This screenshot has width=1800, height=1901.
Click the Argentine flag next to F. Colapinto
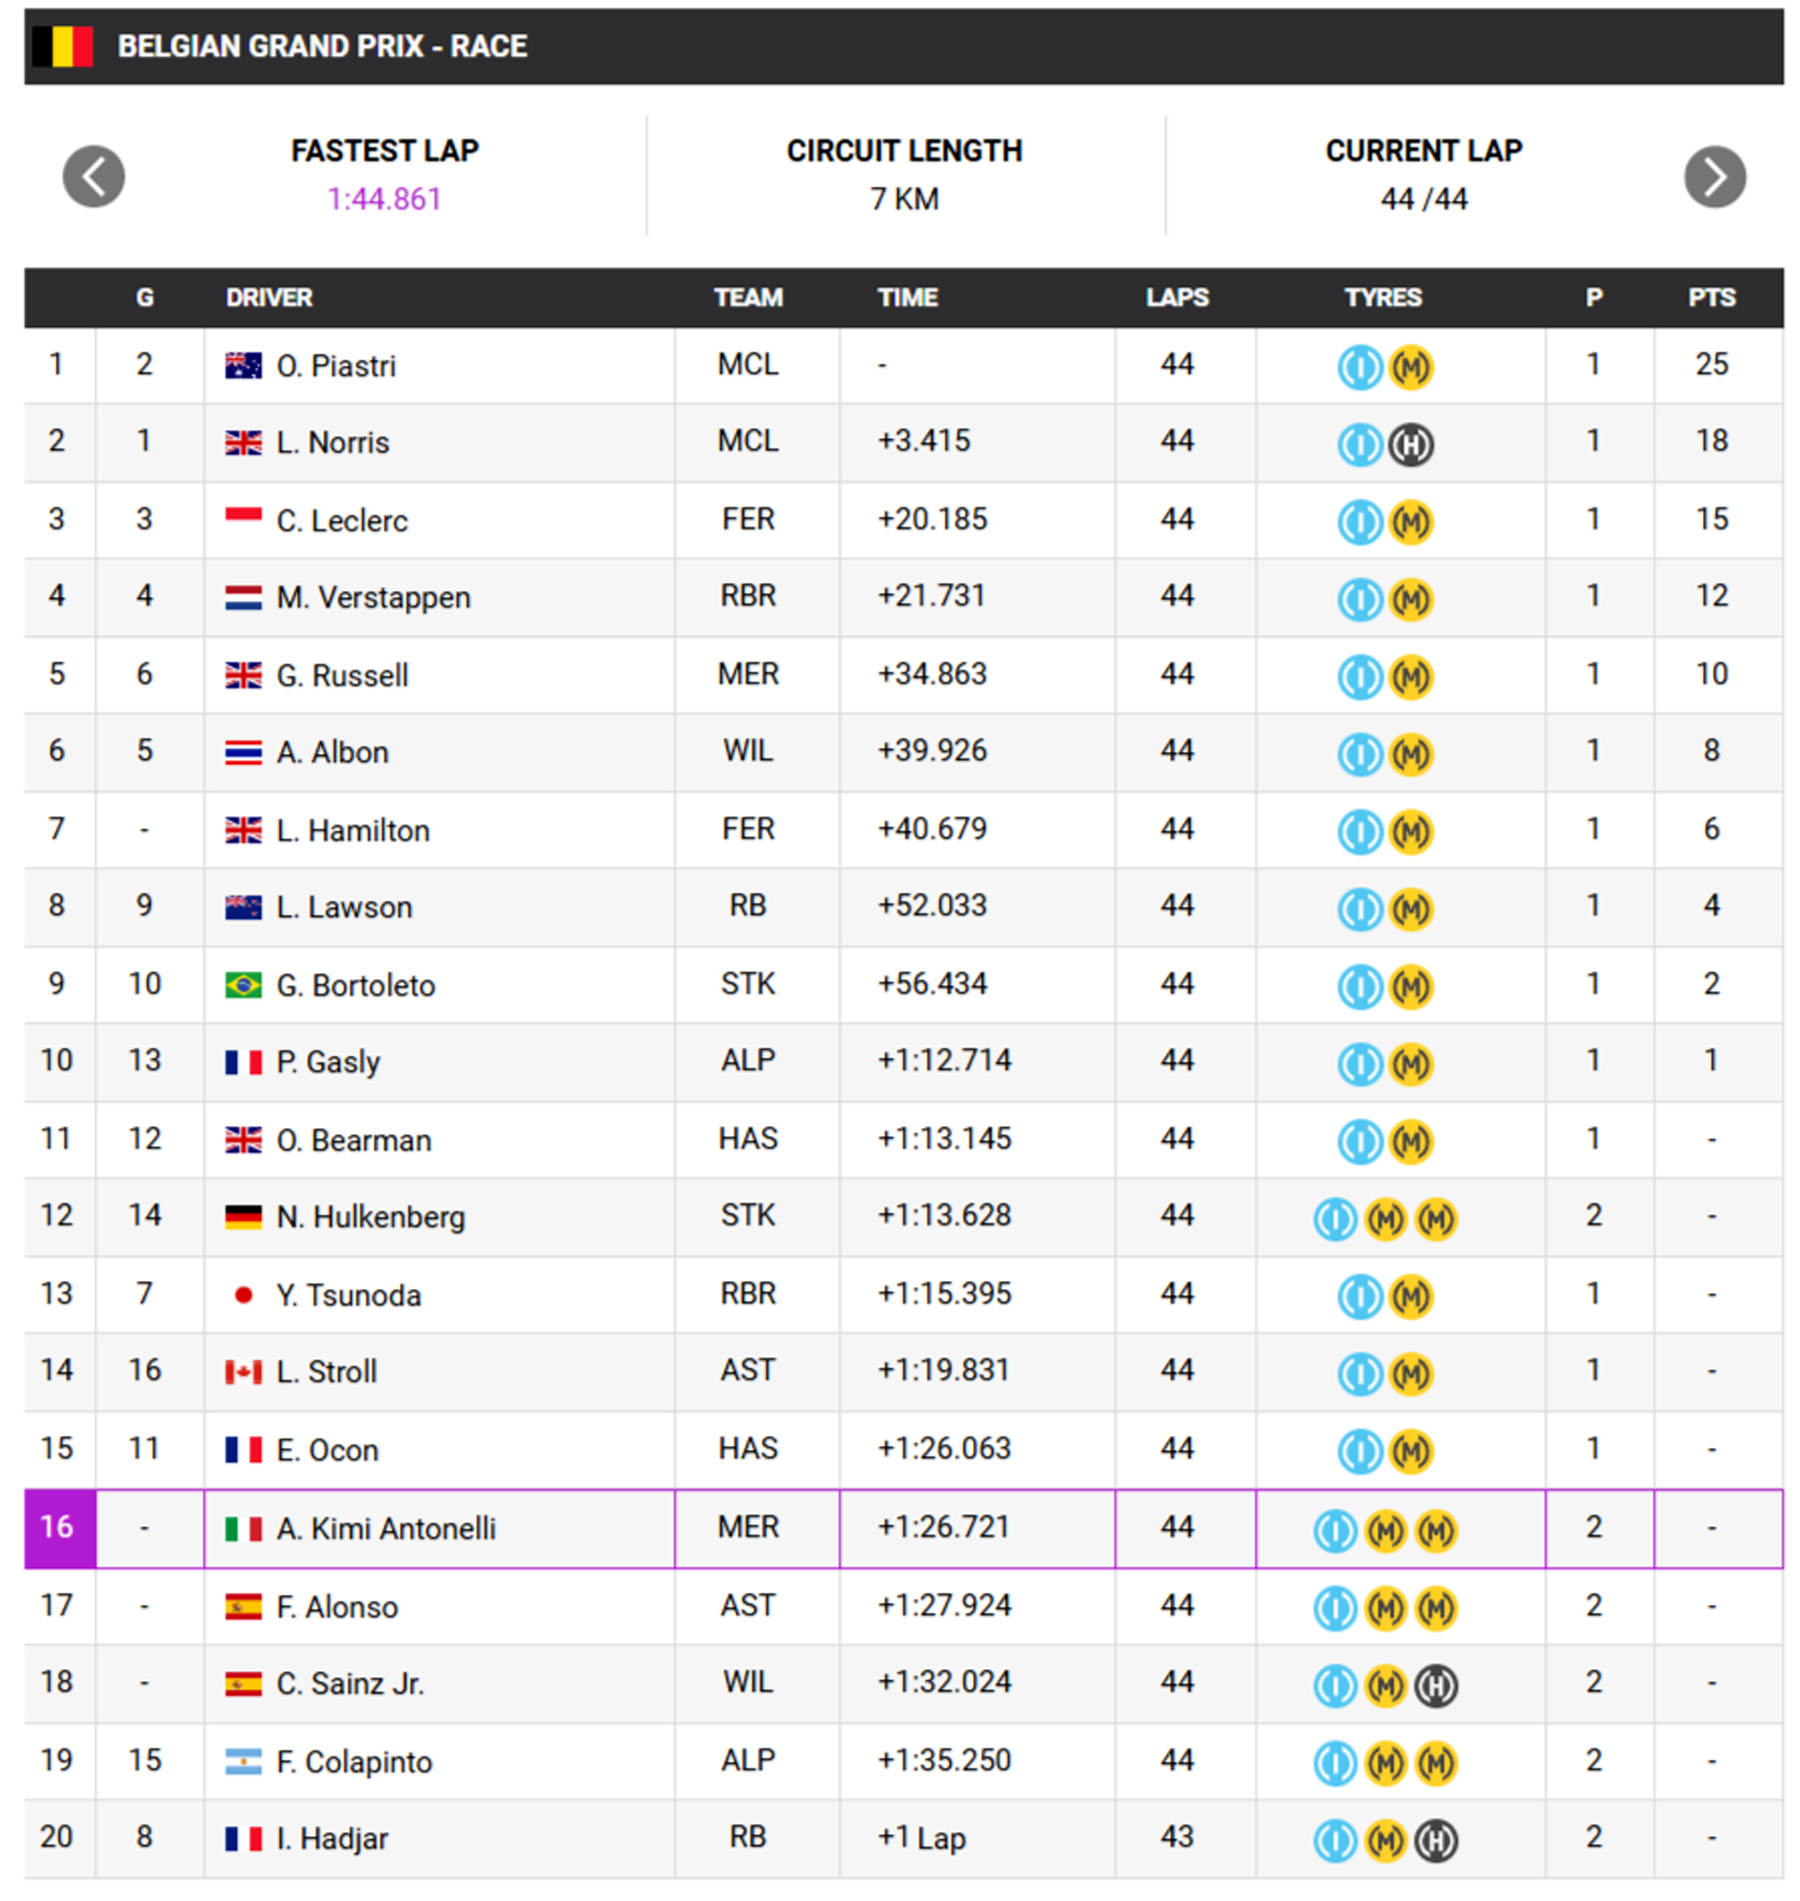243,1762
